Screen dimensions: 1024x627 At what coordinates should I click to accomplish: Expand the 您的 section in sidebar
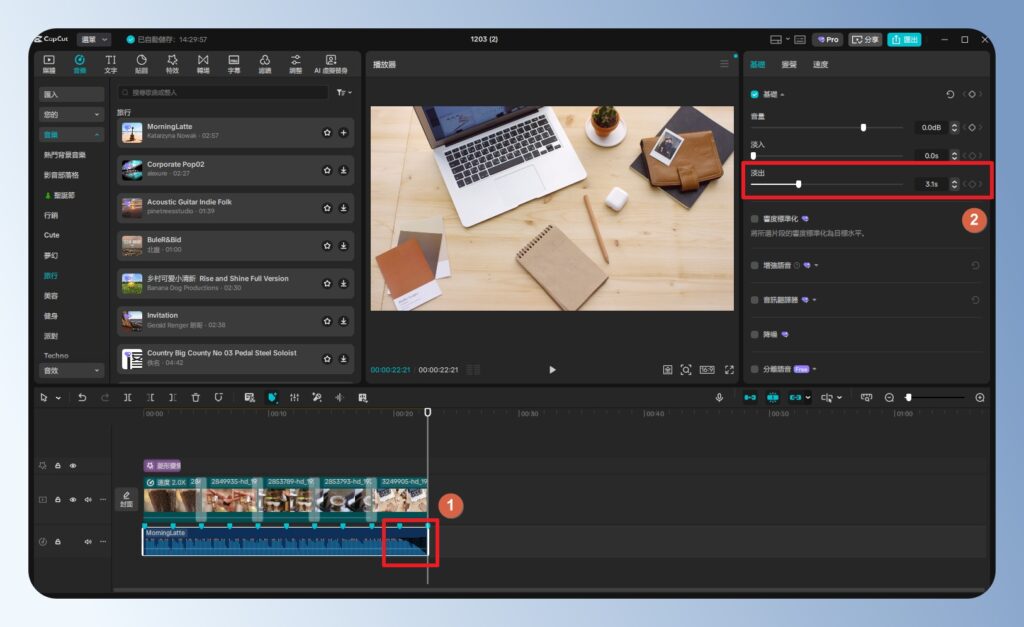click(71, 114)
